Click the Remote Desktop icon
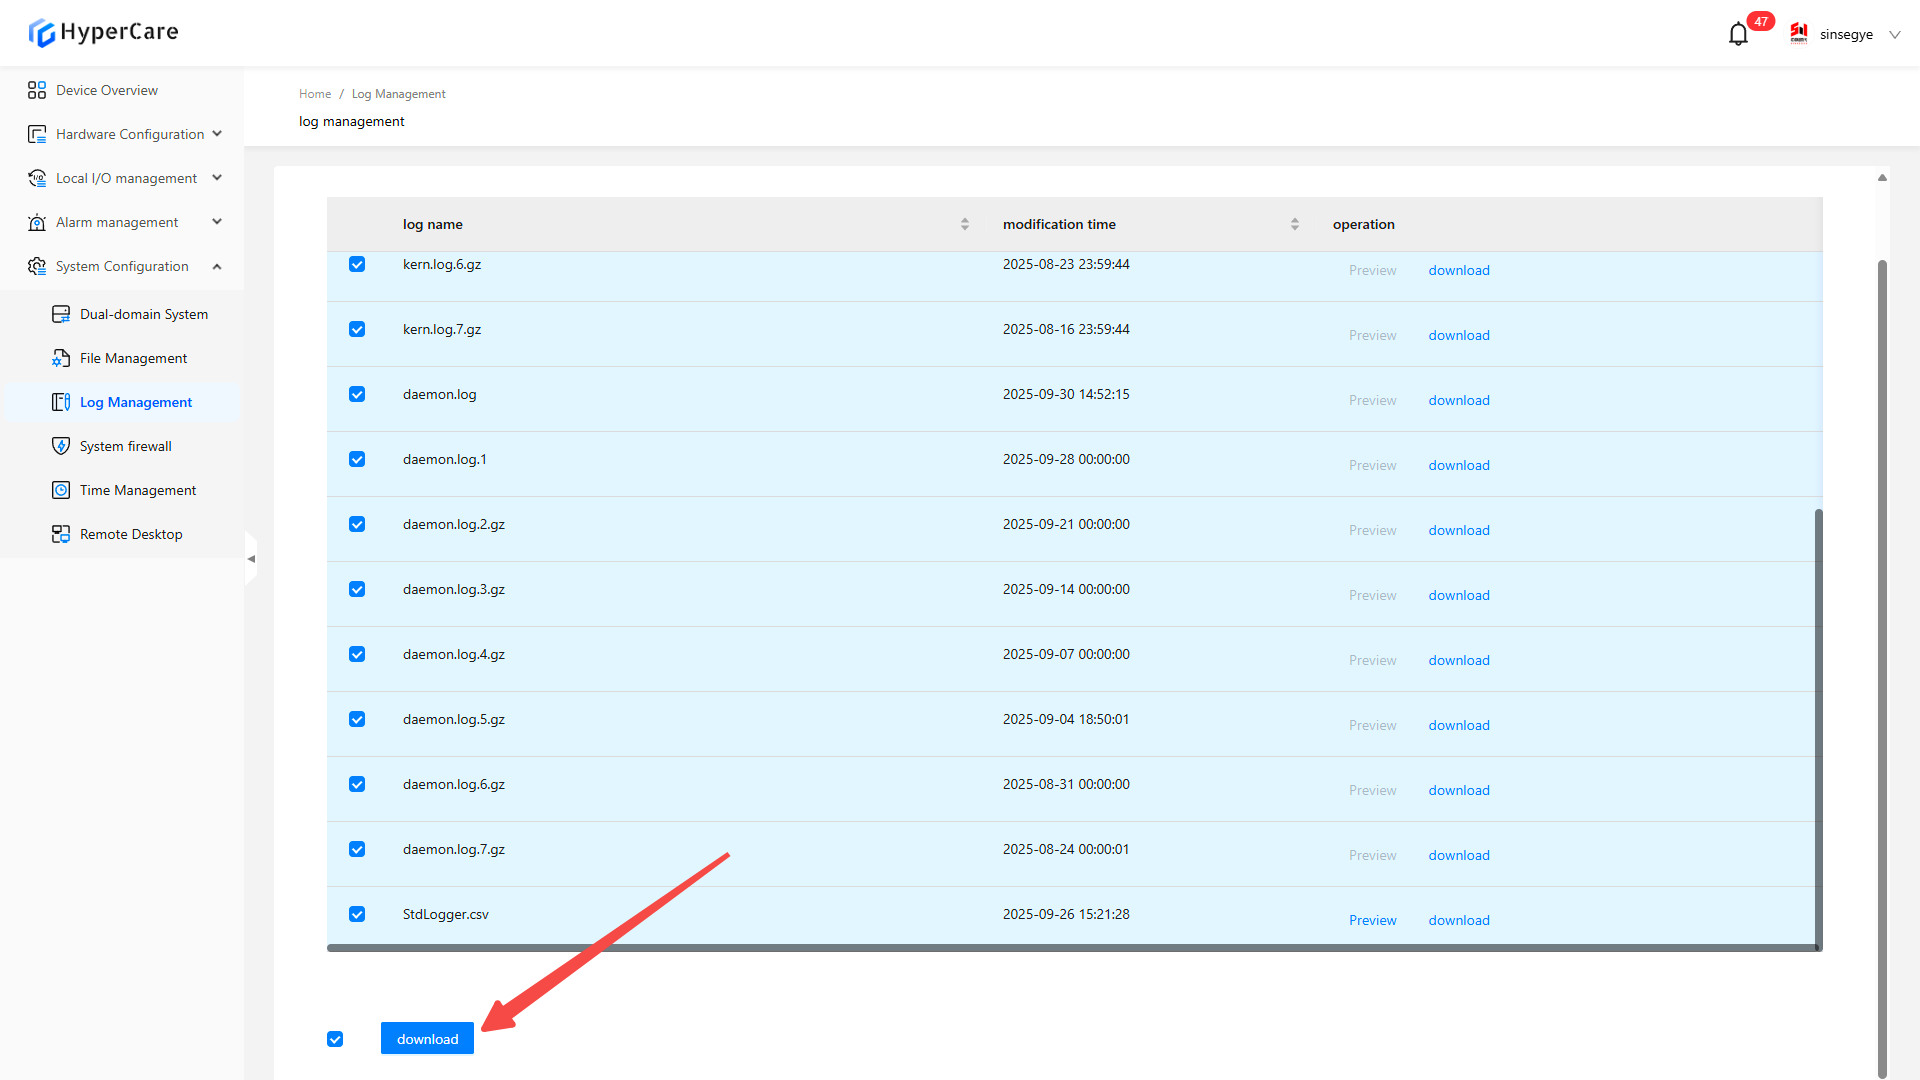 pyautogui.click(x=61, y=534)
